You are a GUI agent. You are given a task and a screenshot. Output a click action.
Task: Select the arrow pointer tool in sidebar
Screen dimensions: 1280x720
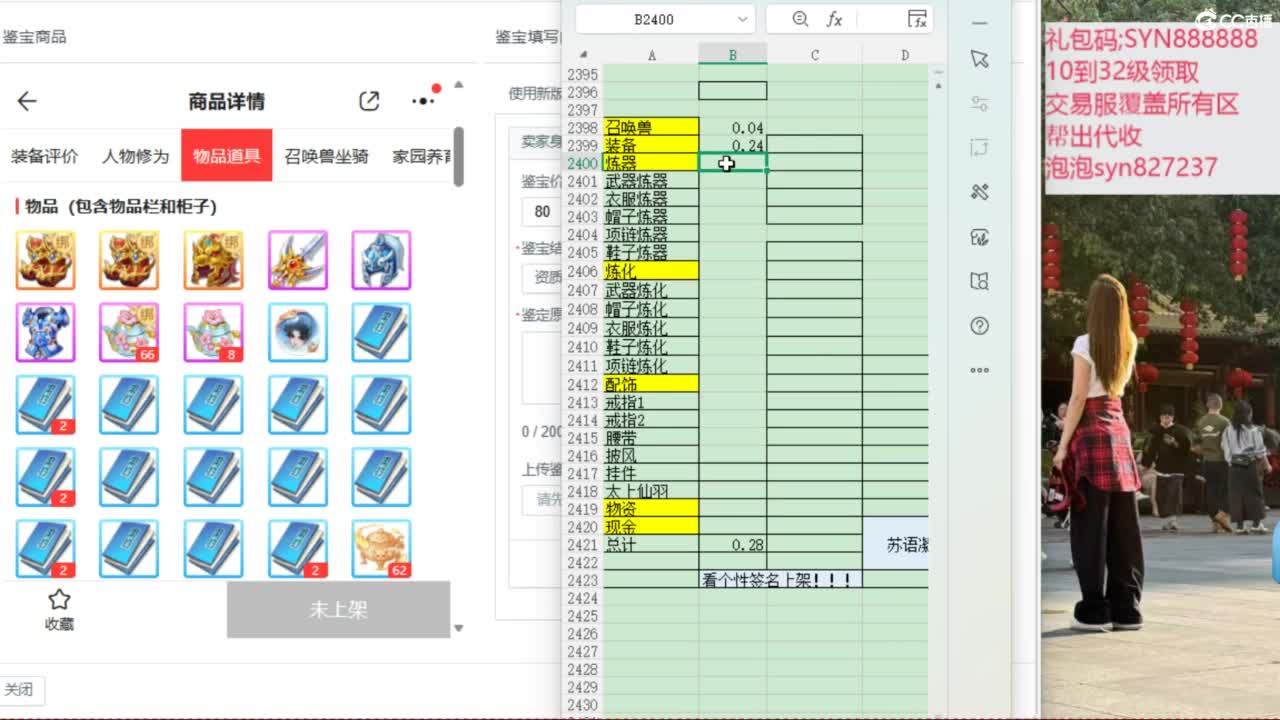tap(979, 59)
